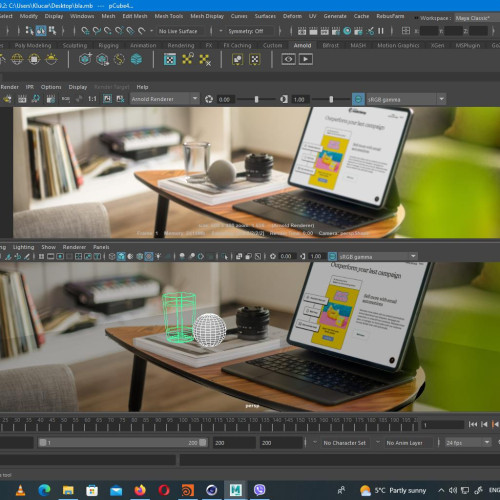Click Select by Object Type mode icon
500x500 pixels.
click(x=41, y=31)
